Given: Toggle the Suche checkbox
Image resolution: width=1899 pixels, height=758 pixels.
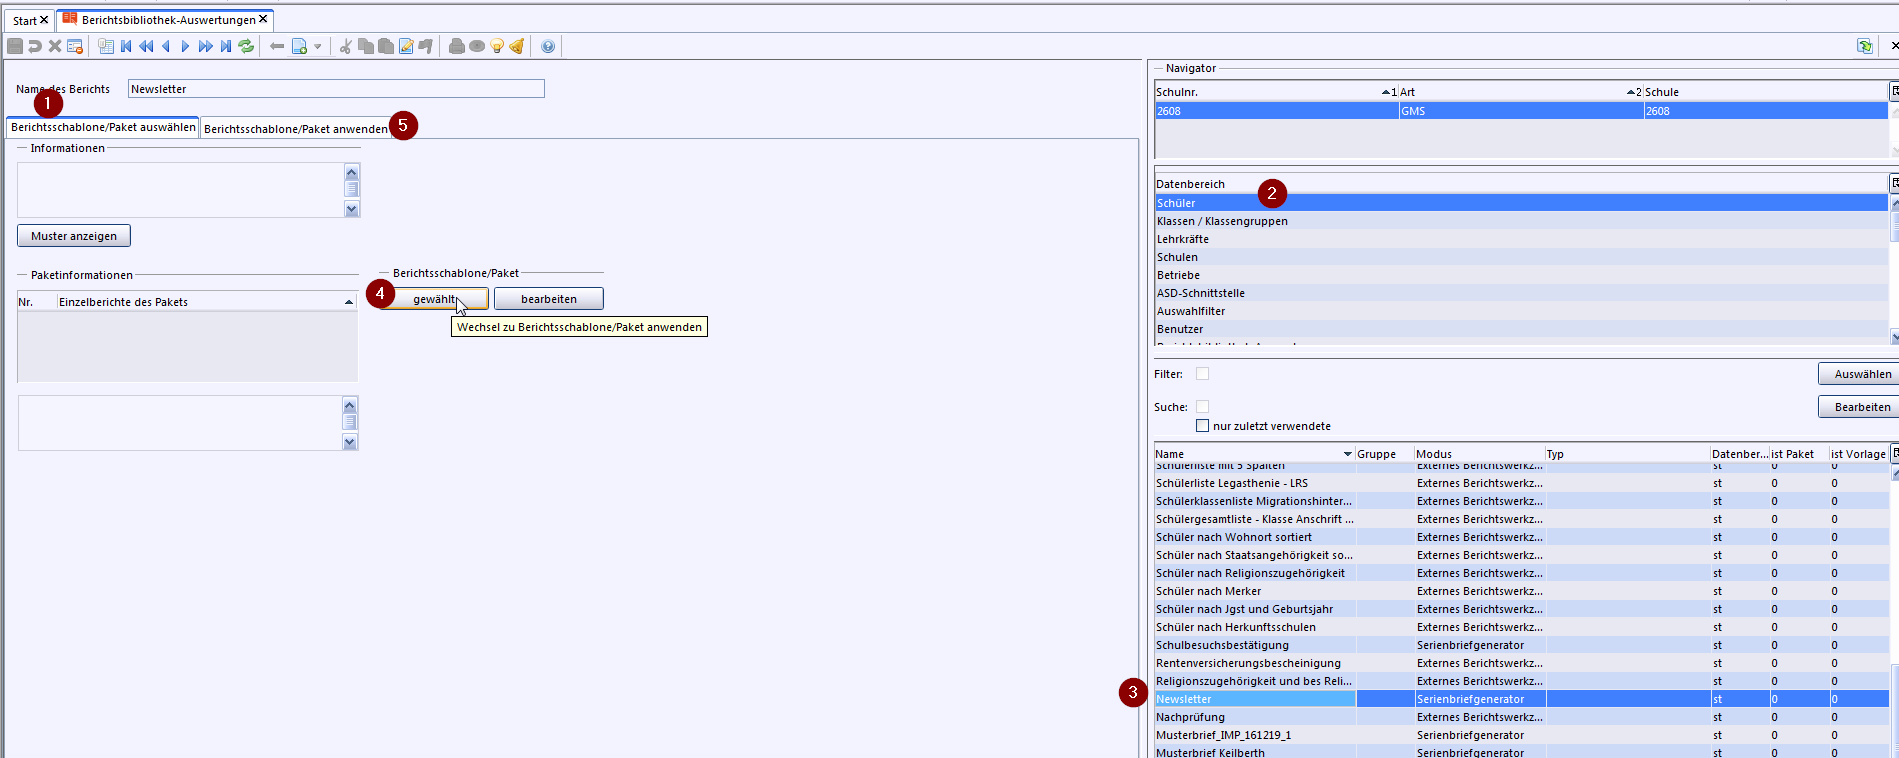Looking at the screenshot, I should [1203, 407].
